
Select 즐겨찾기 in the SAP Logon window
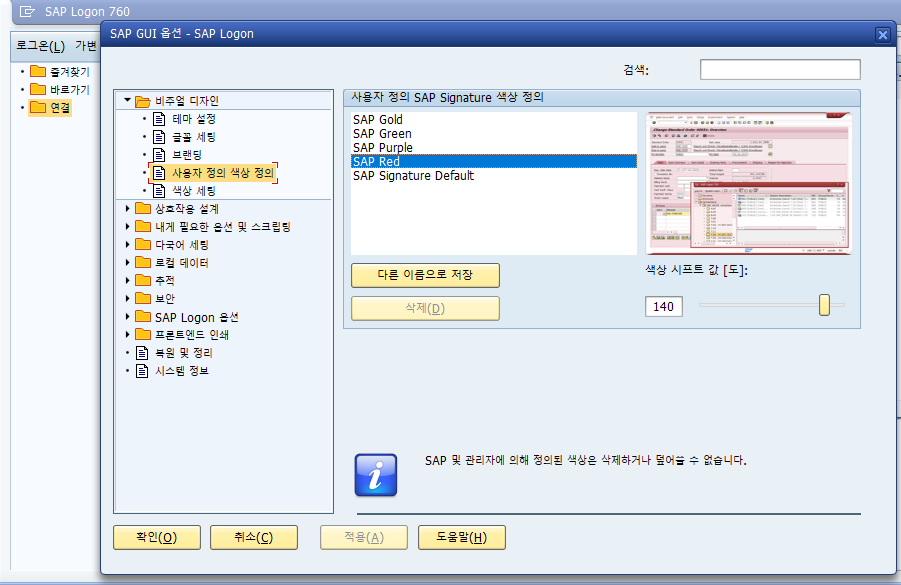click(x=70, y=72)
